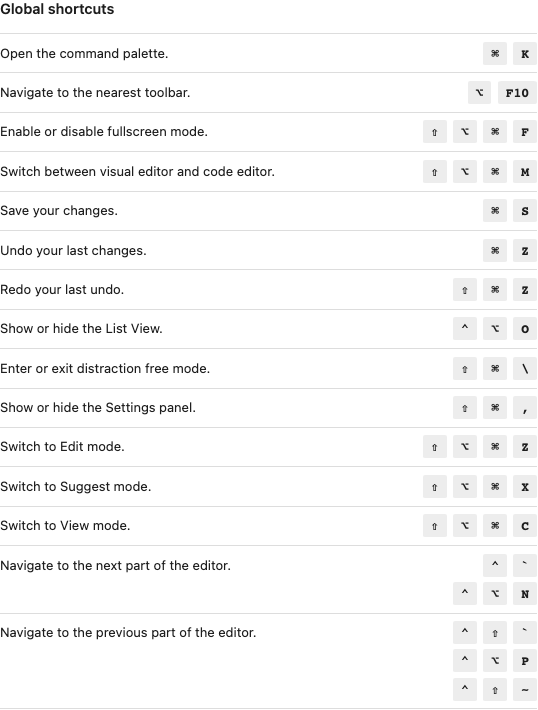Click the C key badge

click(x=525, y=525)
